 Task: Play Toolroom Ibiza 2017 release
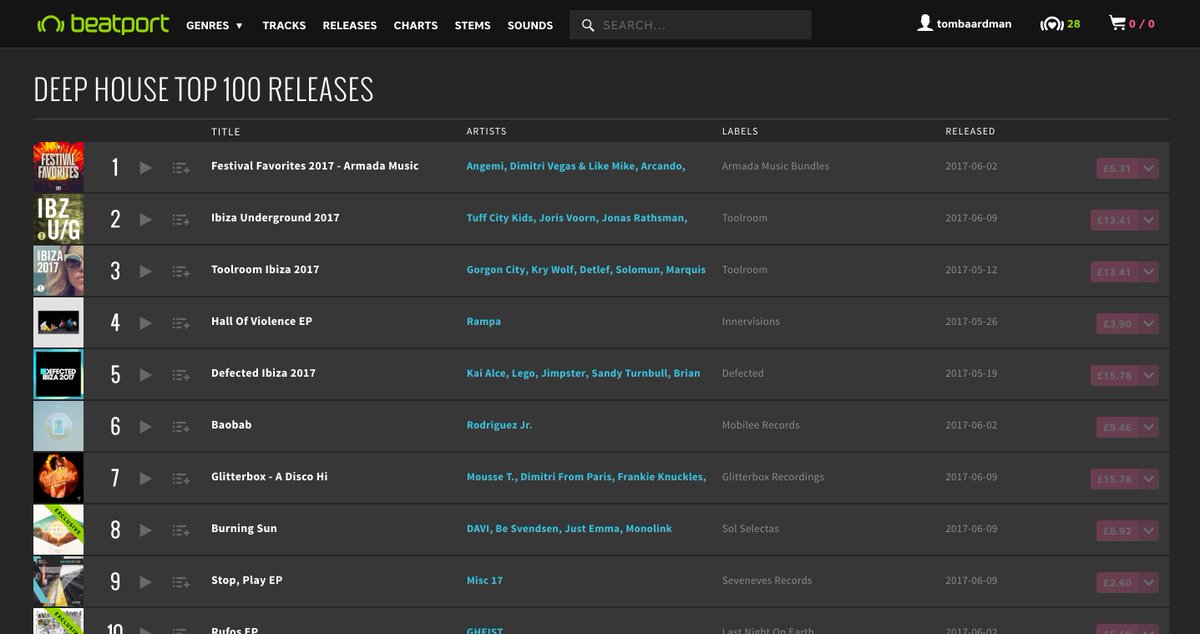coord(146,272)
